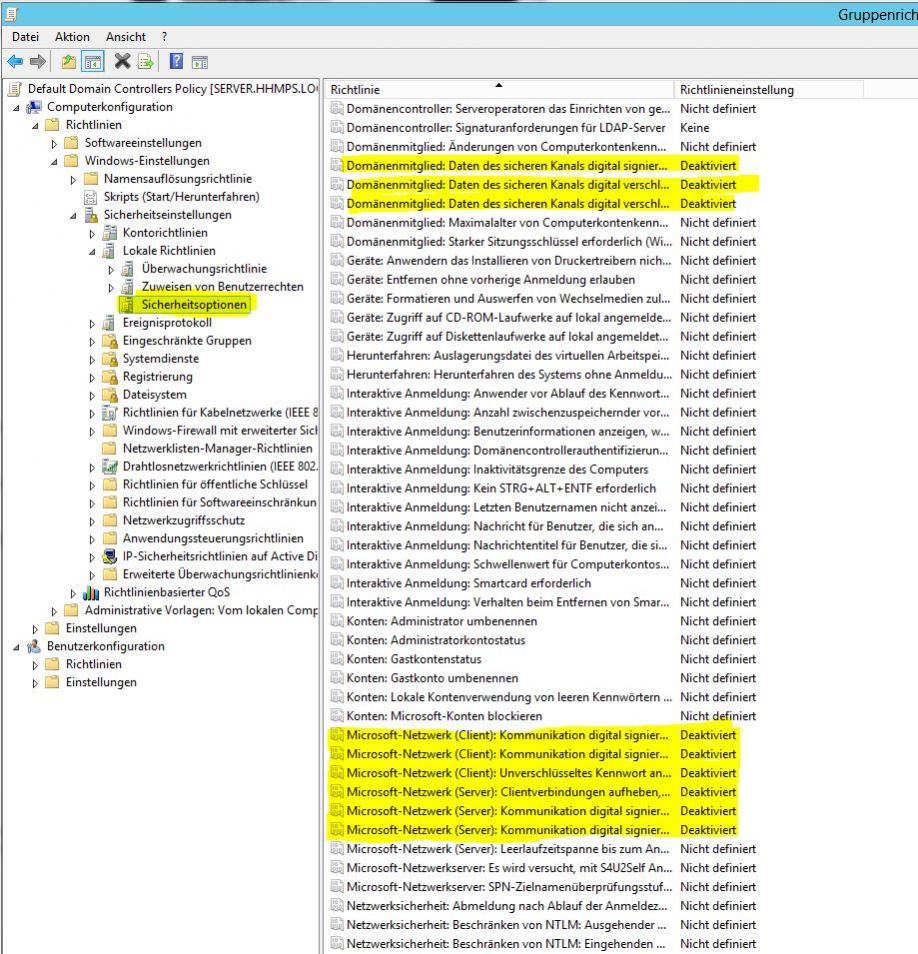Click the action pane toggle toolbar icon
The image size is (918, 954).
(200, 61)
